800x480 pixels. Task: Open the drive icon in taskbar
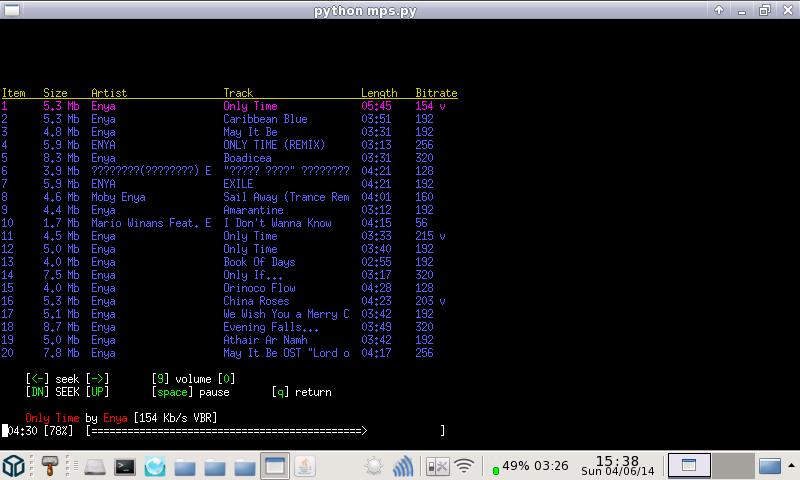click(x=95, y=467)
